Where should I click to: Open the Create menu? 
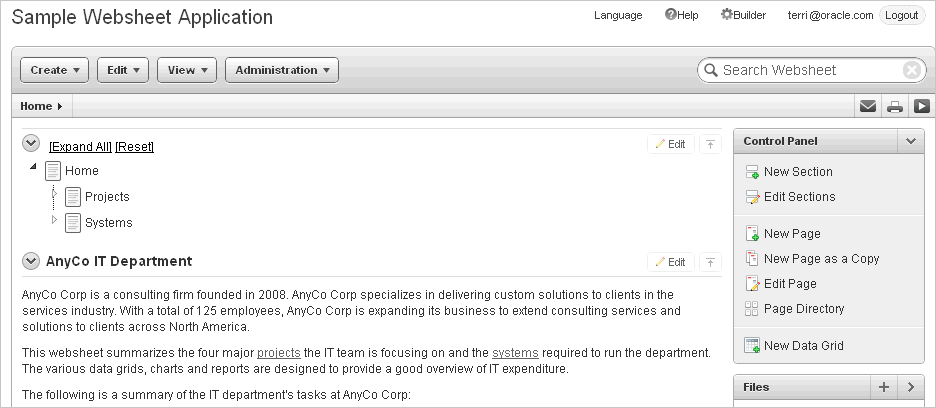(x=54, y=70)
